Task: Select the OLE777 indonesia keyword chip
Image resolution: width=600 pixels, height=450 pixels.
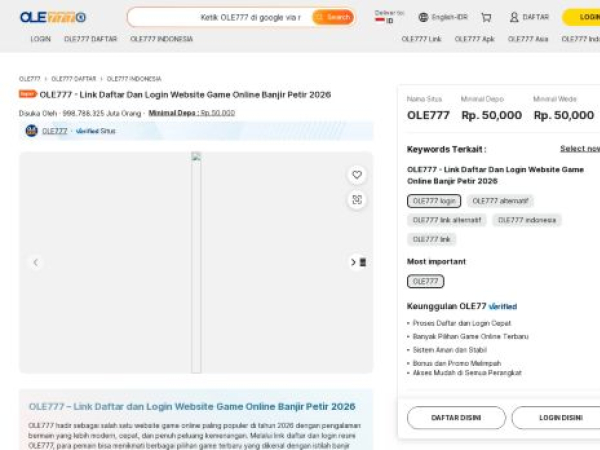Action: point(527,220)
